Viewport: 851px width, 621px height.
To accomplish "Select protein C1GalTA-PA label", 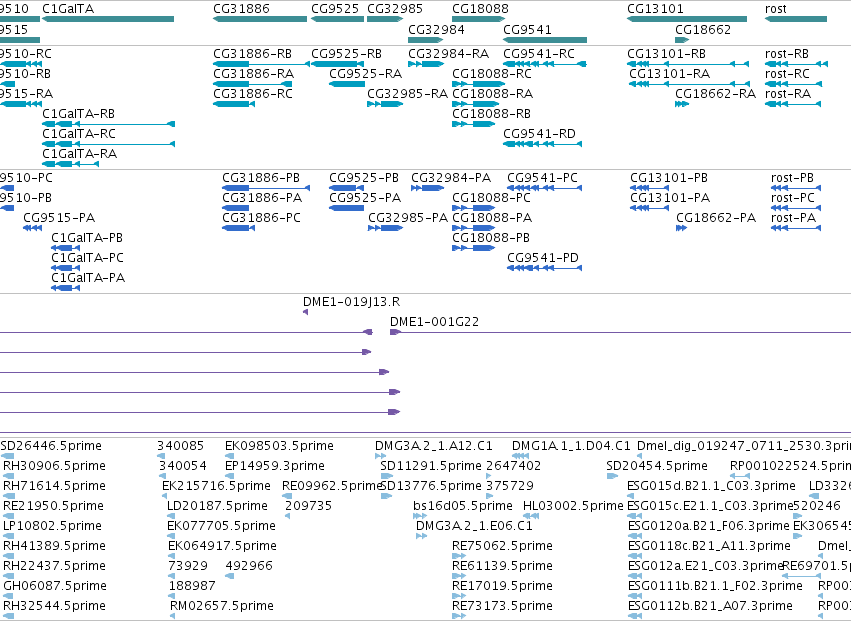I will (x=88, y=278).
